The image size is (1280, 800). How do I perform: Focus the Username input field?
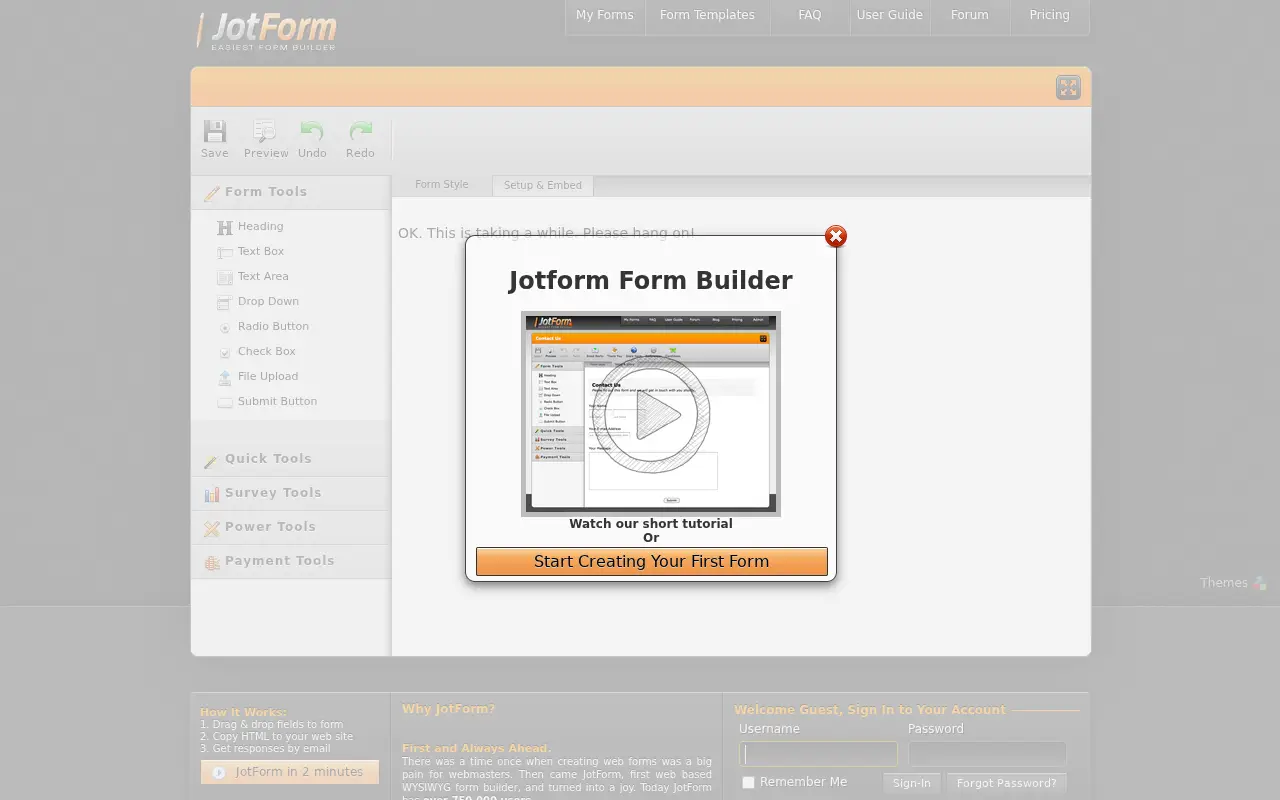tap(818, 754)
